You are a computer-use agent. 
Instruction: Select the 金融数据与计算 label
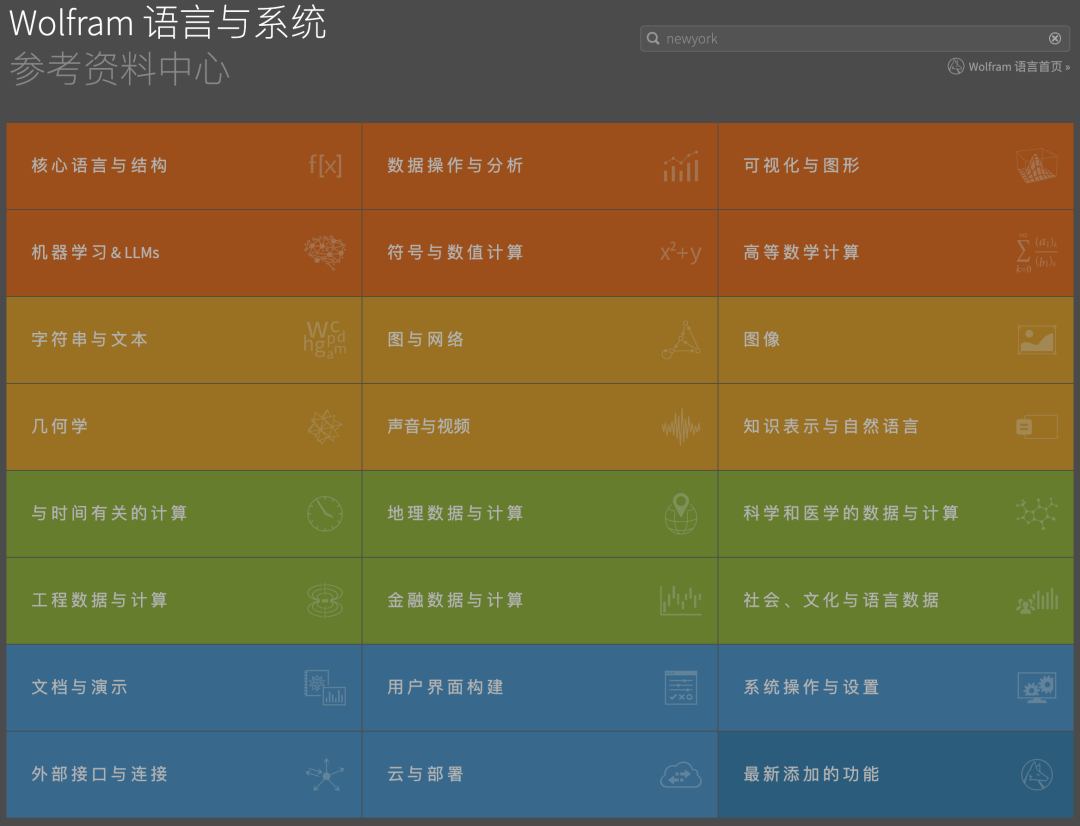455,600
